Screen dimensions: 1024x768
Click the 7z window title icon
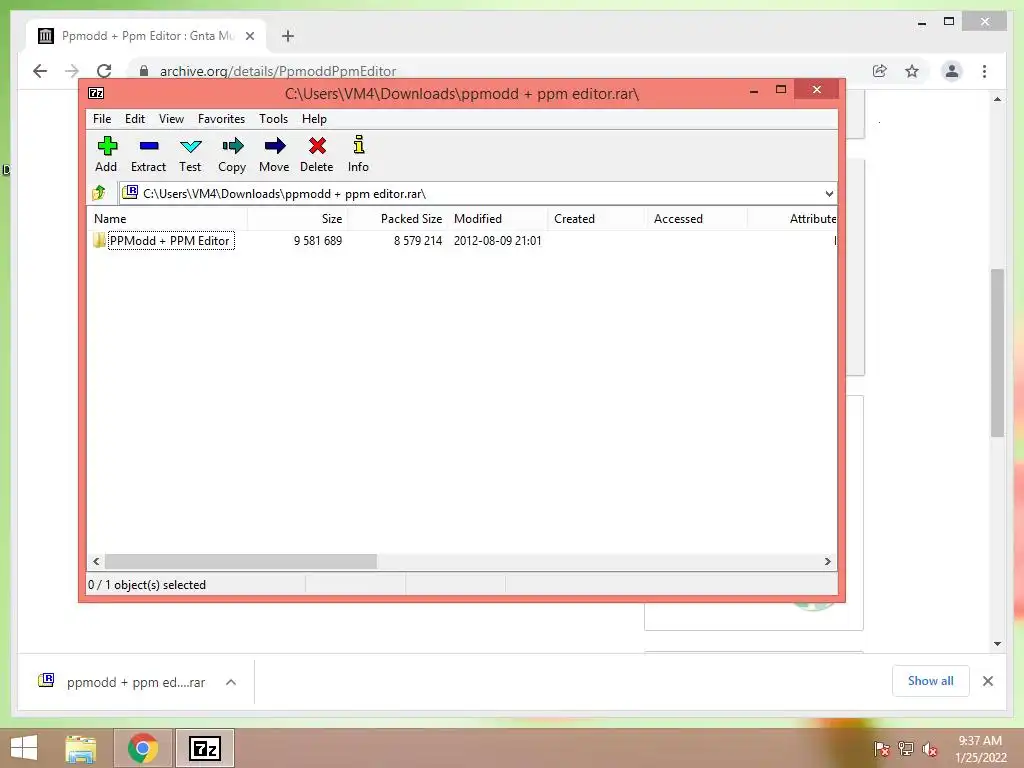click(x=96, y=93)
